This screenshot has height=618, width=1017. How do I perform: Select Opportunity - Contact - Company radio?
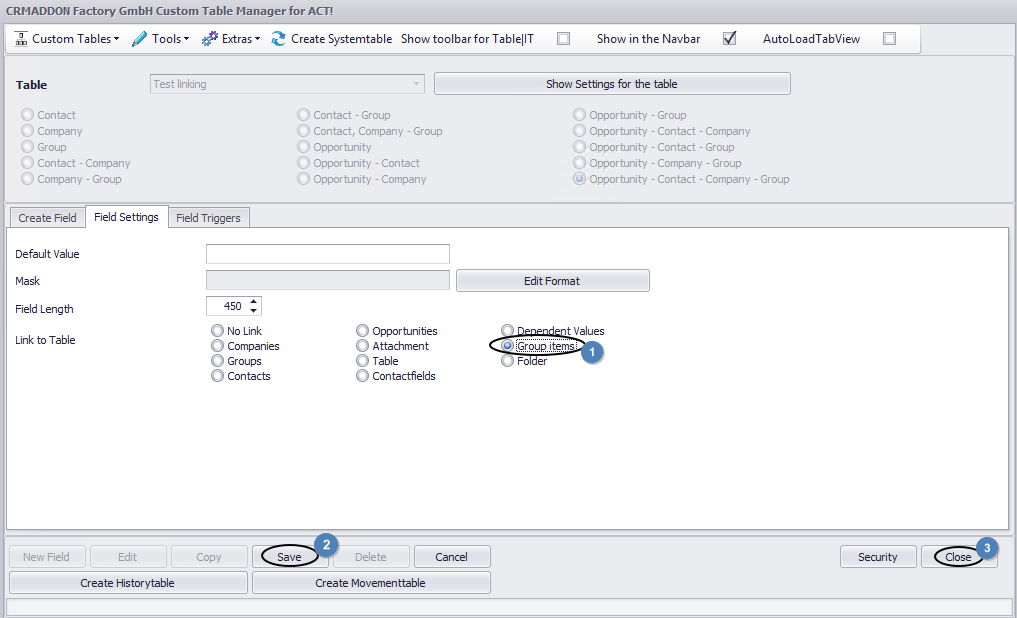tap(579, 131)
